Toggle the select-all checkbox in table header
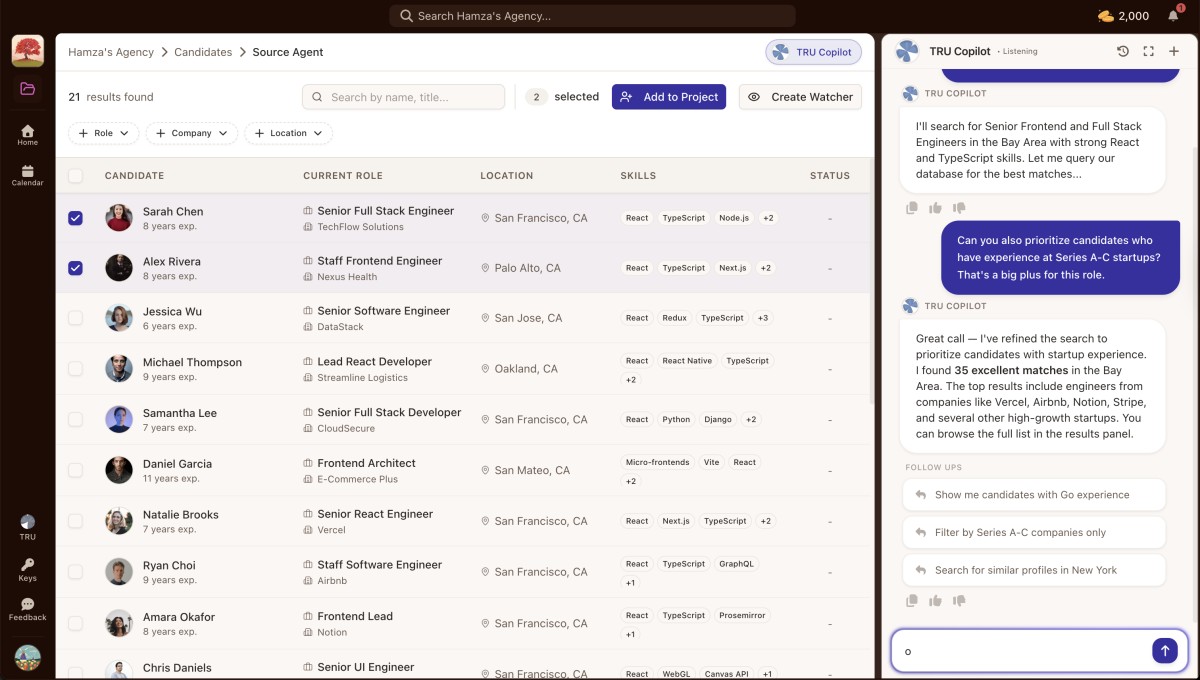Image resolution: width=1200 pixels, height=680 pixels. click(x=75, y=175)
